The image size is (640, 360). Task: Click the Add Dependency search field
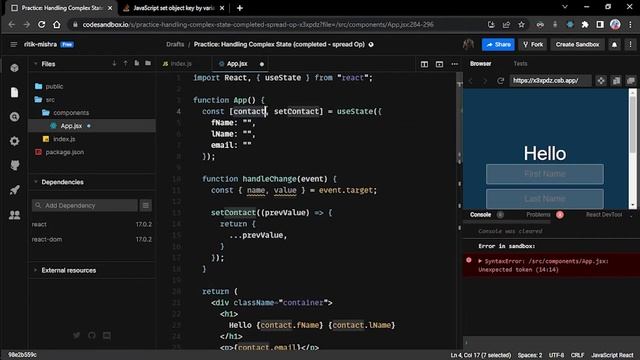[85, 205]
